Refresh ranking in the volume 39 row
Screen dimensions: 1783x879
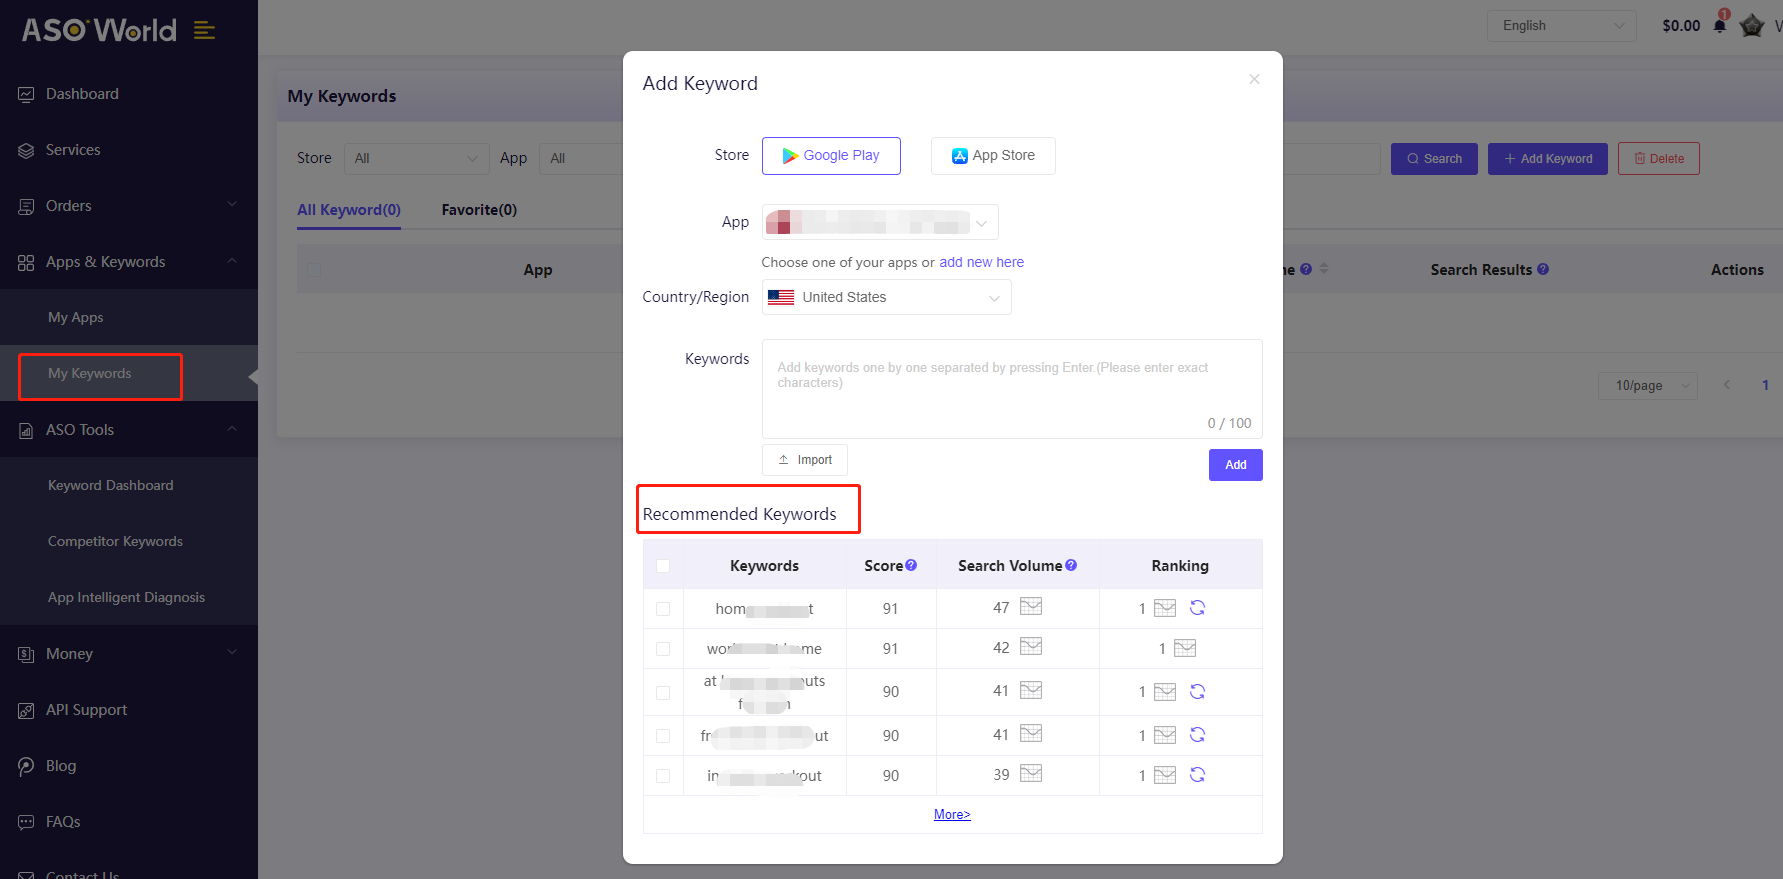coord(1197,774)
